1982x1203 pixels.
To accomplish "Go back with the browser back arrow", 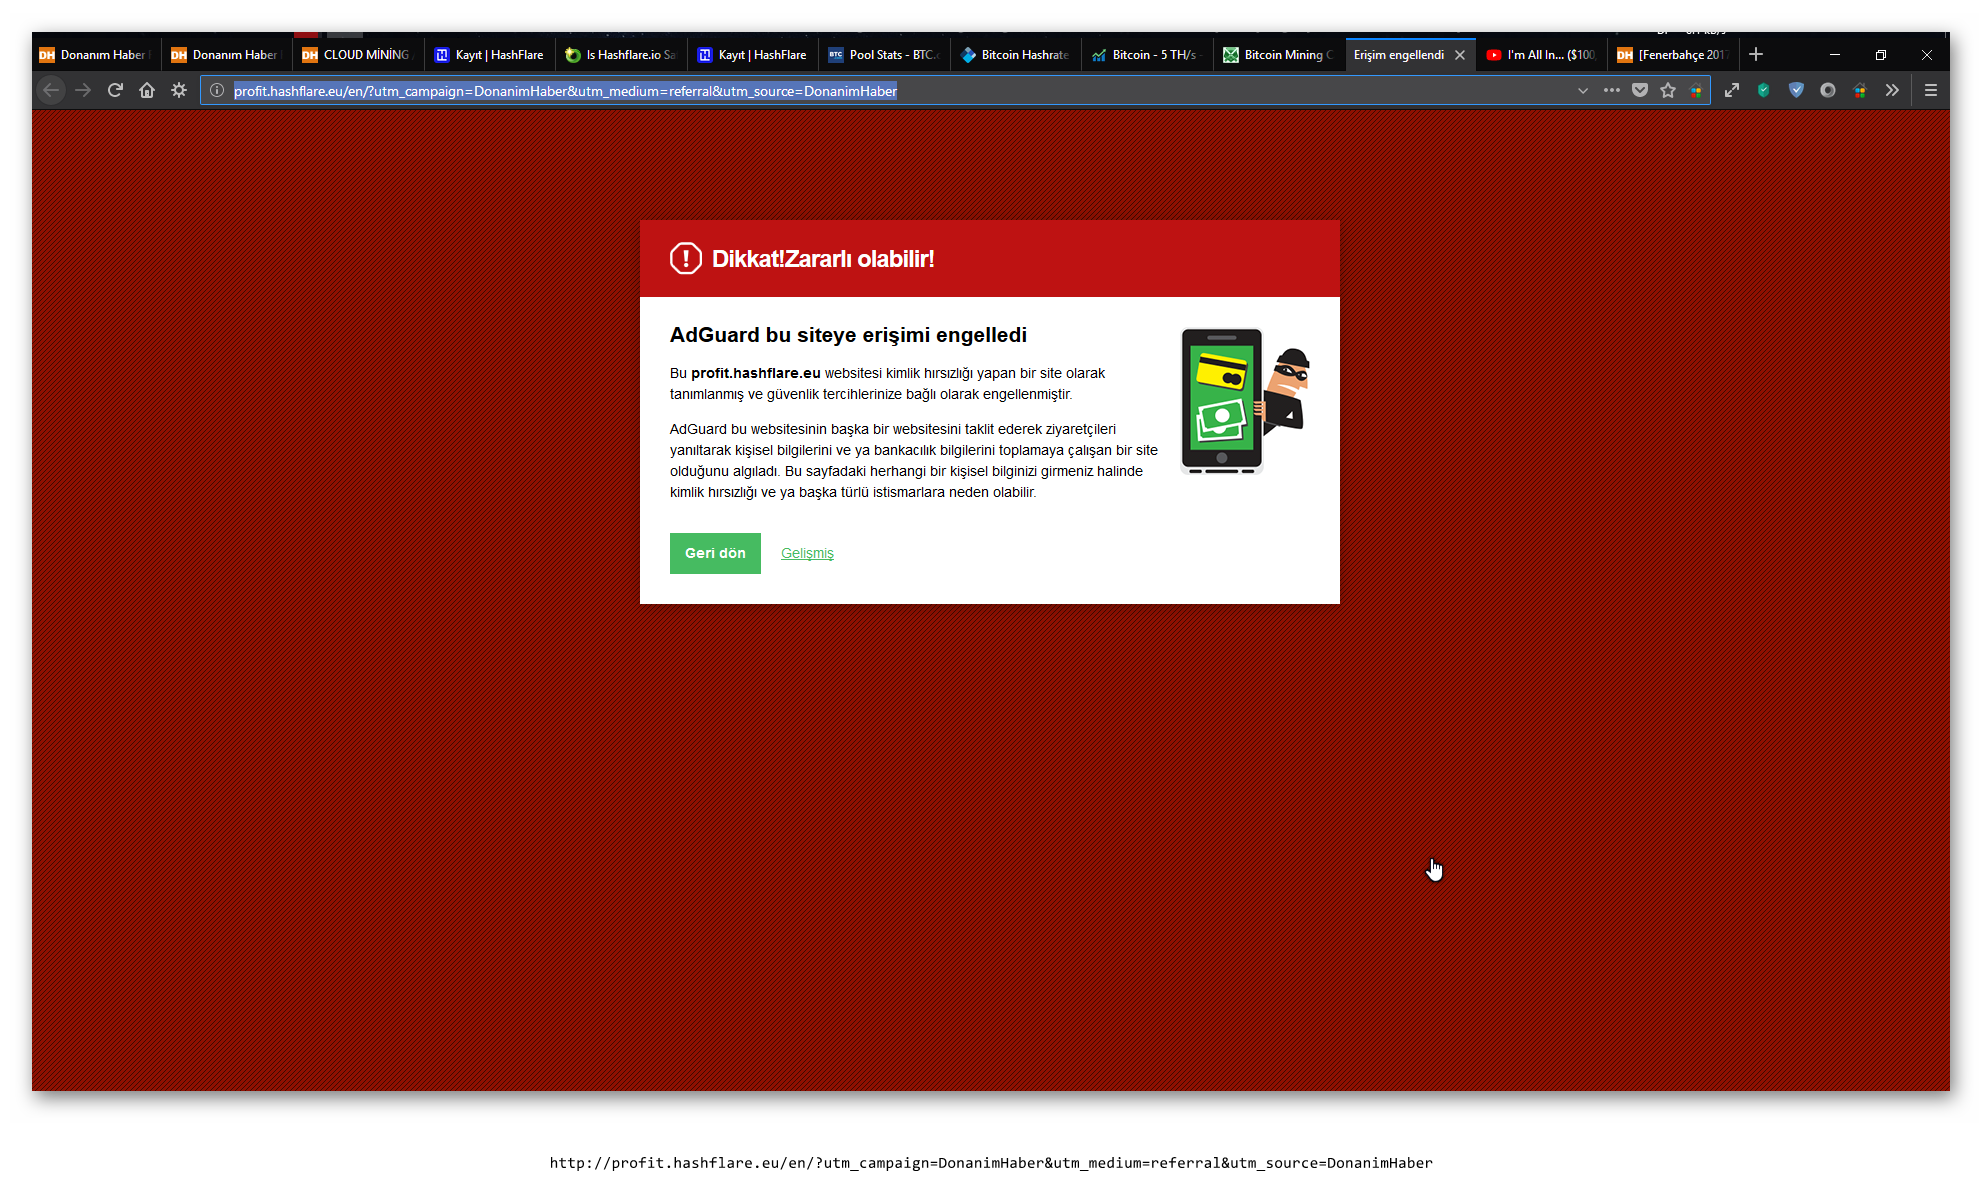I will coord(51,90).
